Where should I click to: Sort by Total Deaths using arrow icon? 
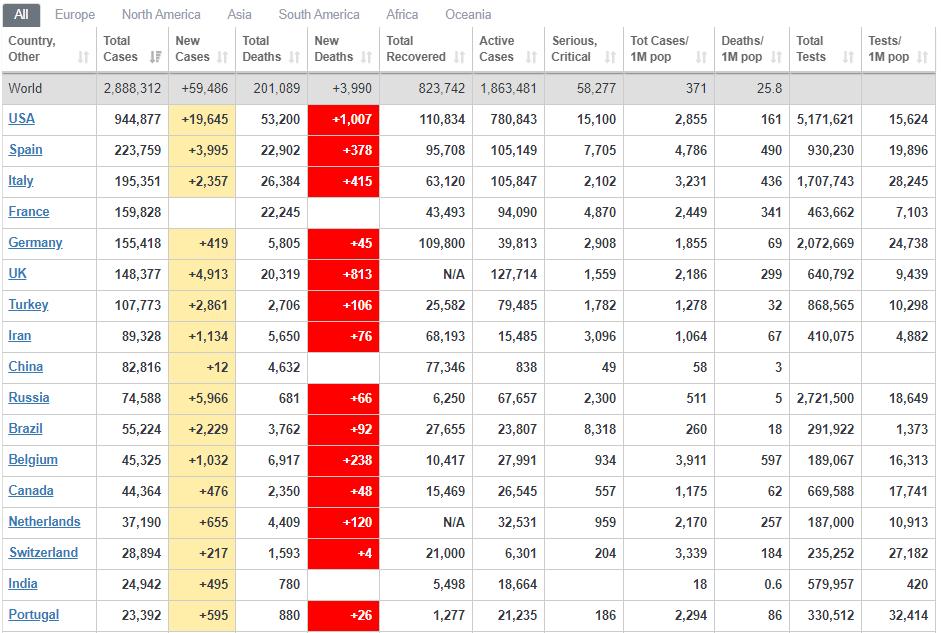pos(296,57)
